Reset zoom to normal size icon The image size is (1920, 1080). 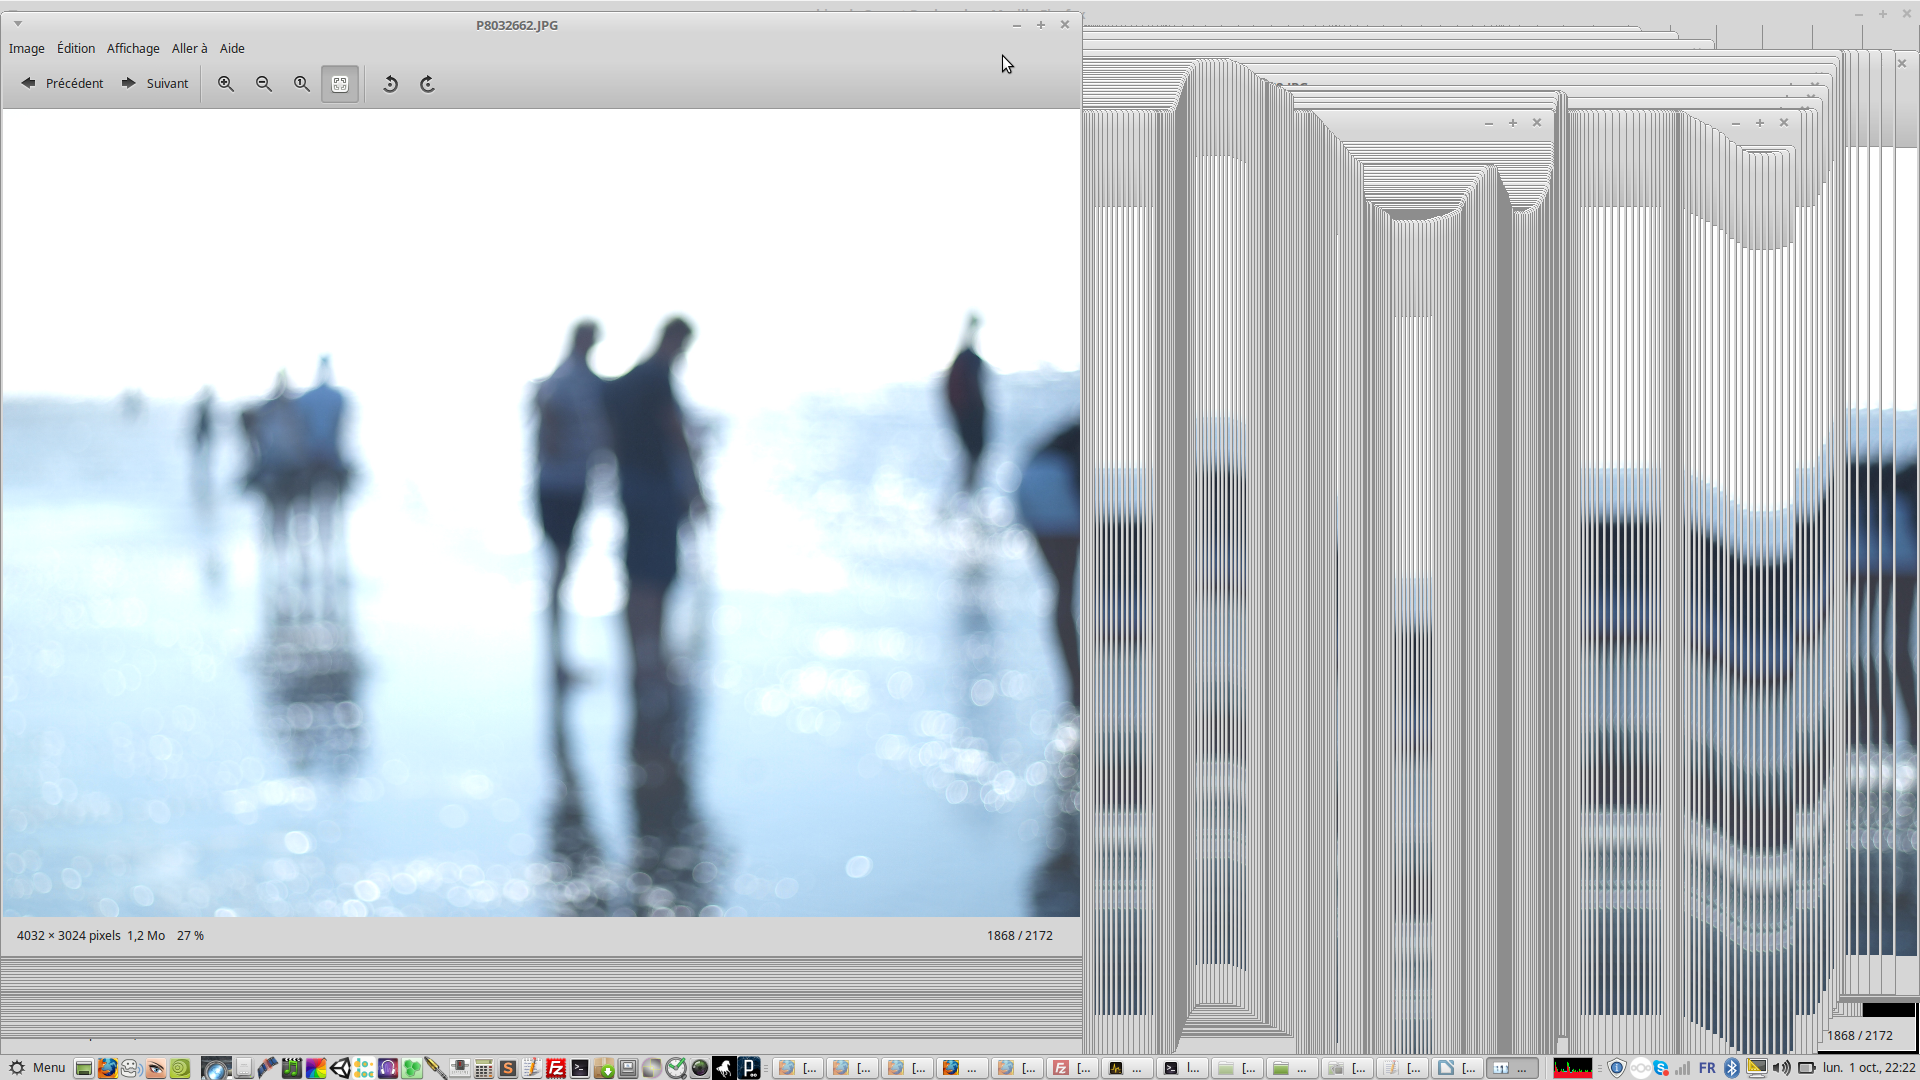[302, 84]
